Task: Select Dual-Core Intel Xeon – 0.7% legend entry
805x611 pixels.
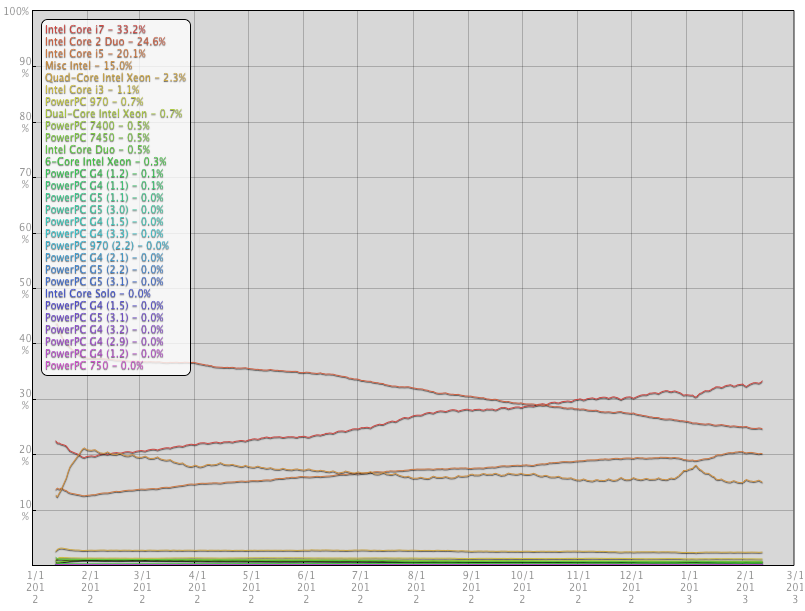Action: (x=113, y=114)
